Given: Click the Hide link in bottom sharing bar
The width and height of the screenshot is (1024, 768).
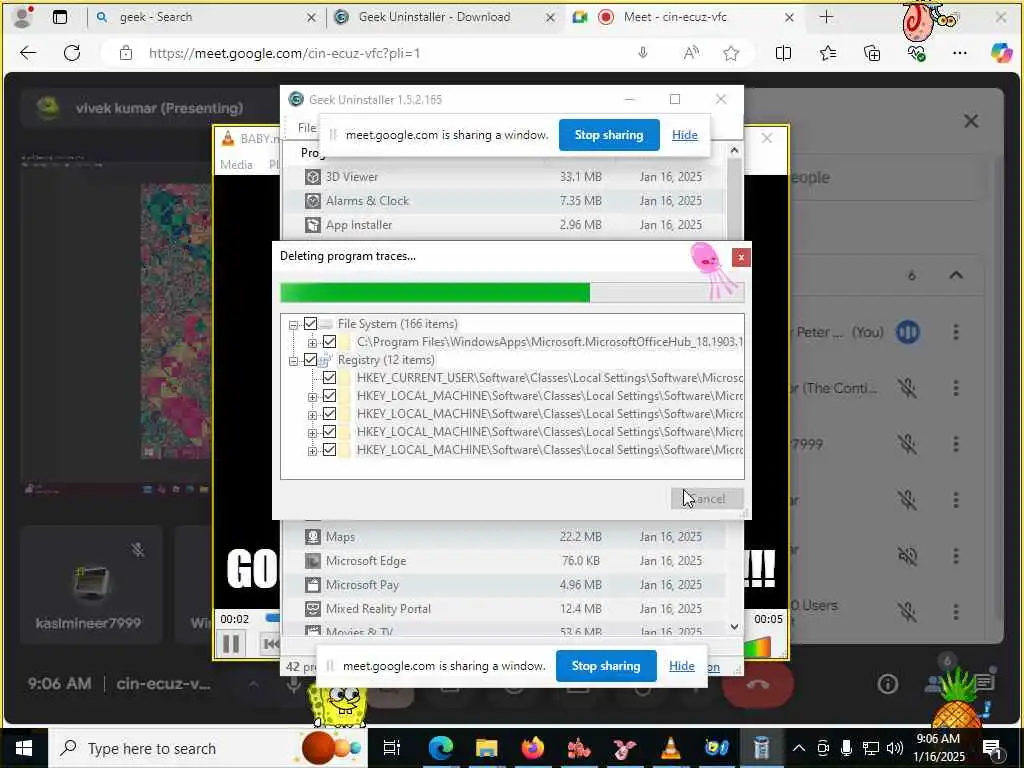Looking at the screenshot, I should click(x=682, y=665).
